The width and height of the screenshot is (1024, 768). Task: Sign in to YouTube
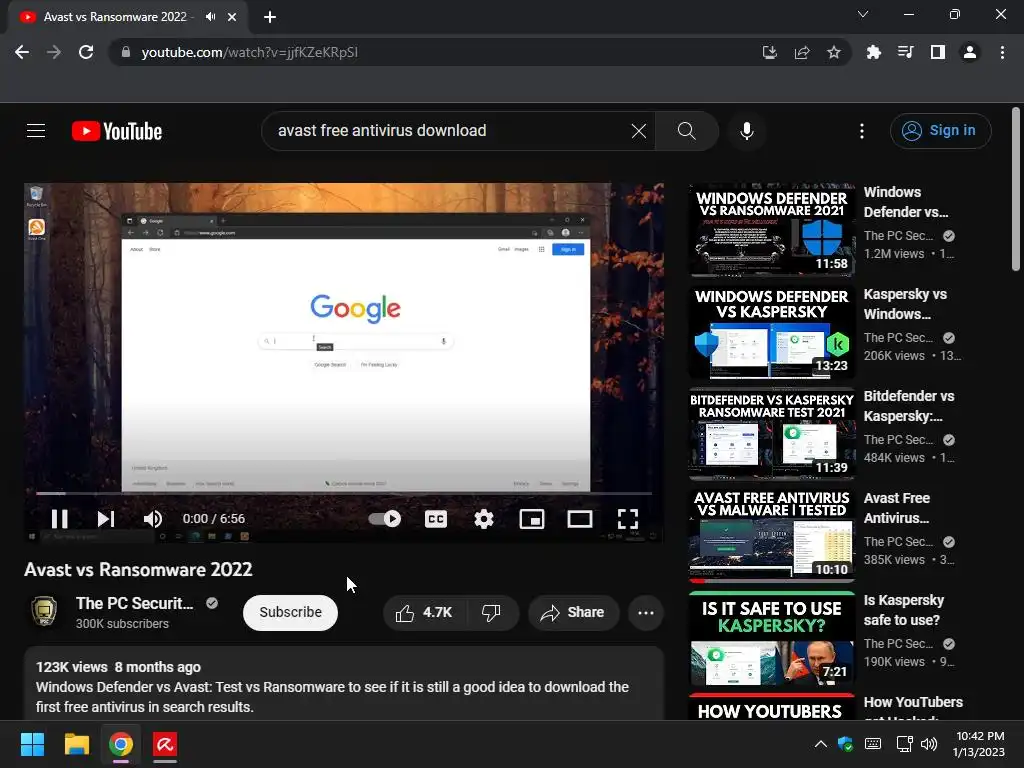pos(940,131)
